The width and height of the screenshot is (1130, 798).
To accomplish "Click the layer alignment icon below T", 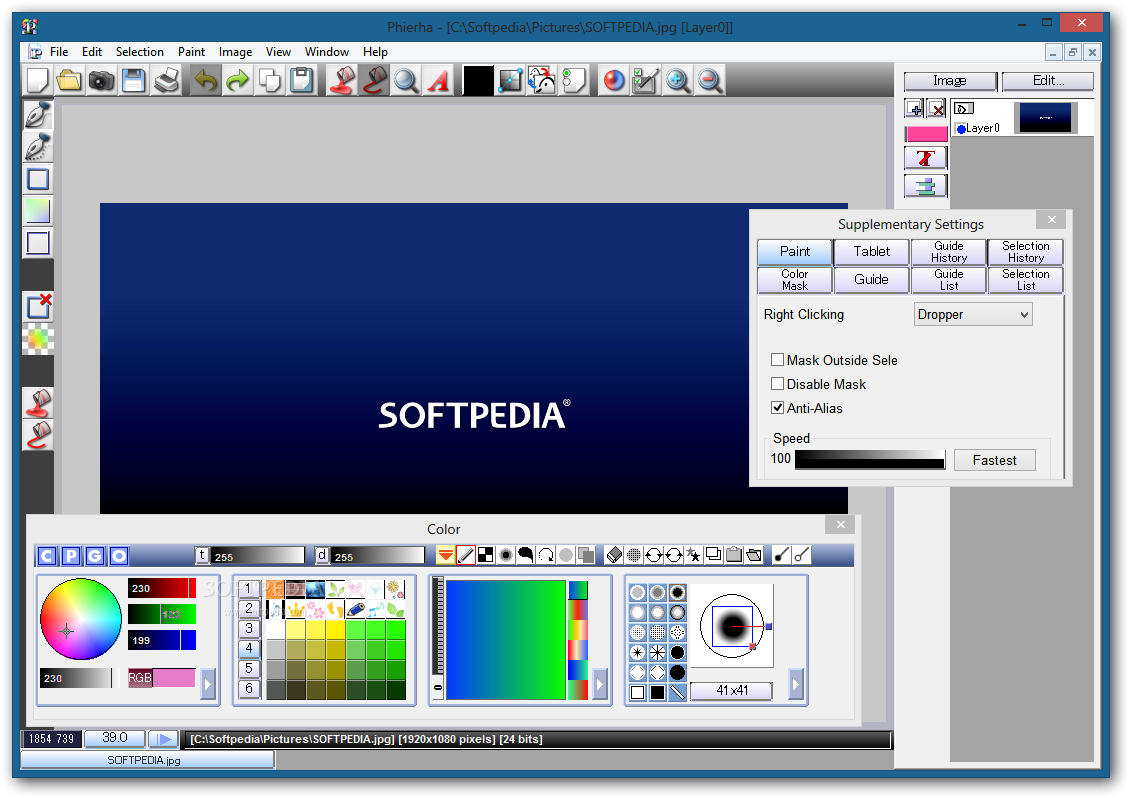I will (926, 186).
